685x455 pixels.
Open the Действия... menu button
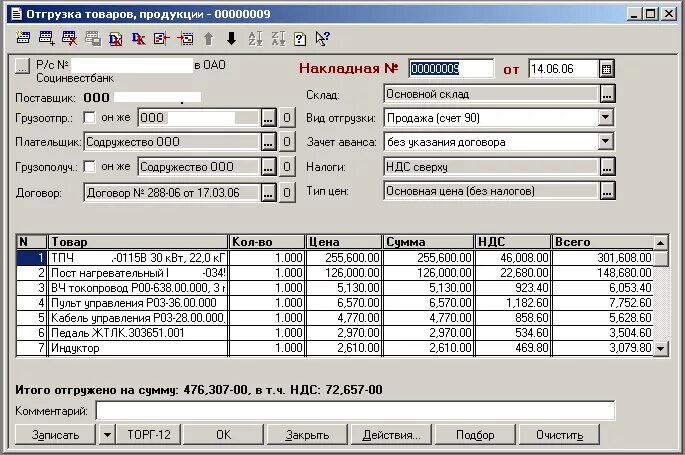point(391,435)
